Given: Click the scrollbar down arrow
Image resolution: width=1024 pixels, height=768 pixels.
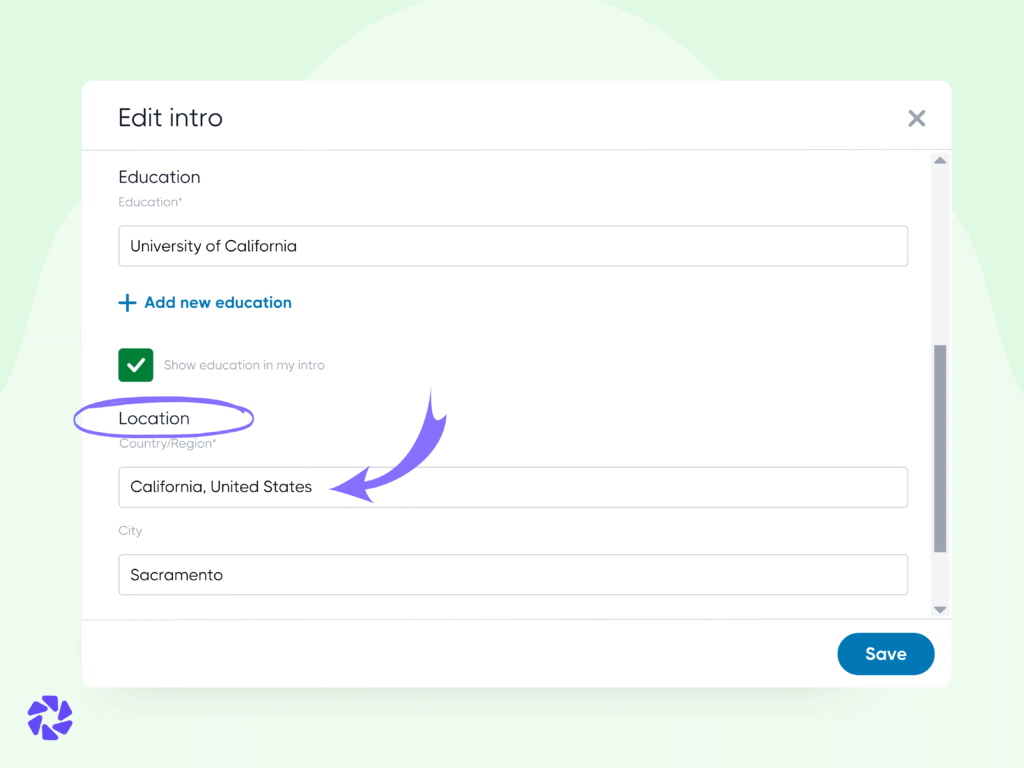Looking at the screenshot, I should tap(939, 608).
